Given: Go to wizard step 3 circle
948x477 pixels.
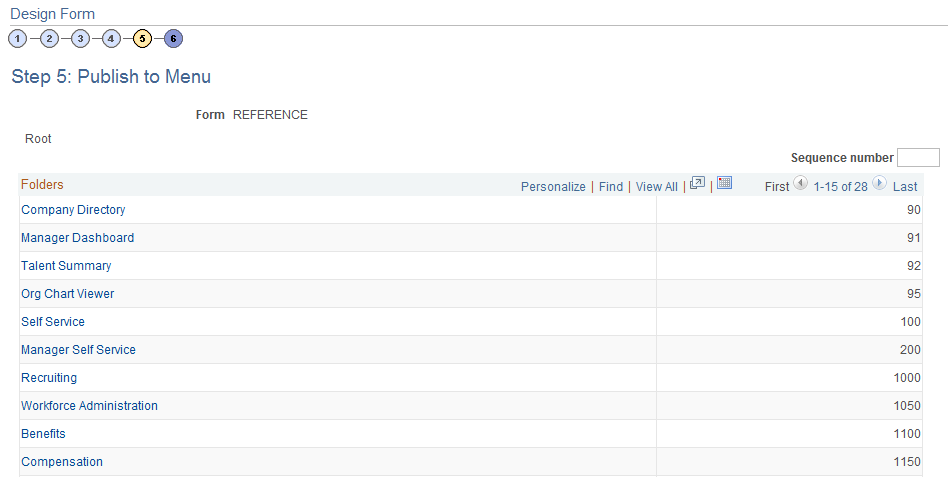Looking at the screenshot, I should tap(80, 39).
